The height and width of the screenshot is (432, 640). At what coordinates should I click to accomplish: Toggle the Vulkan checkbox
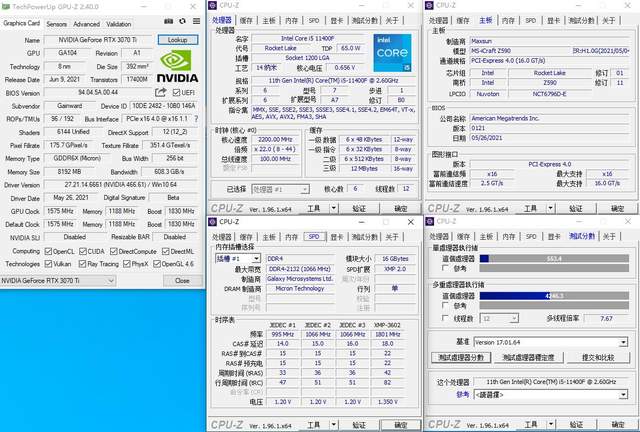pyautogui.click(x=48, y=264)
